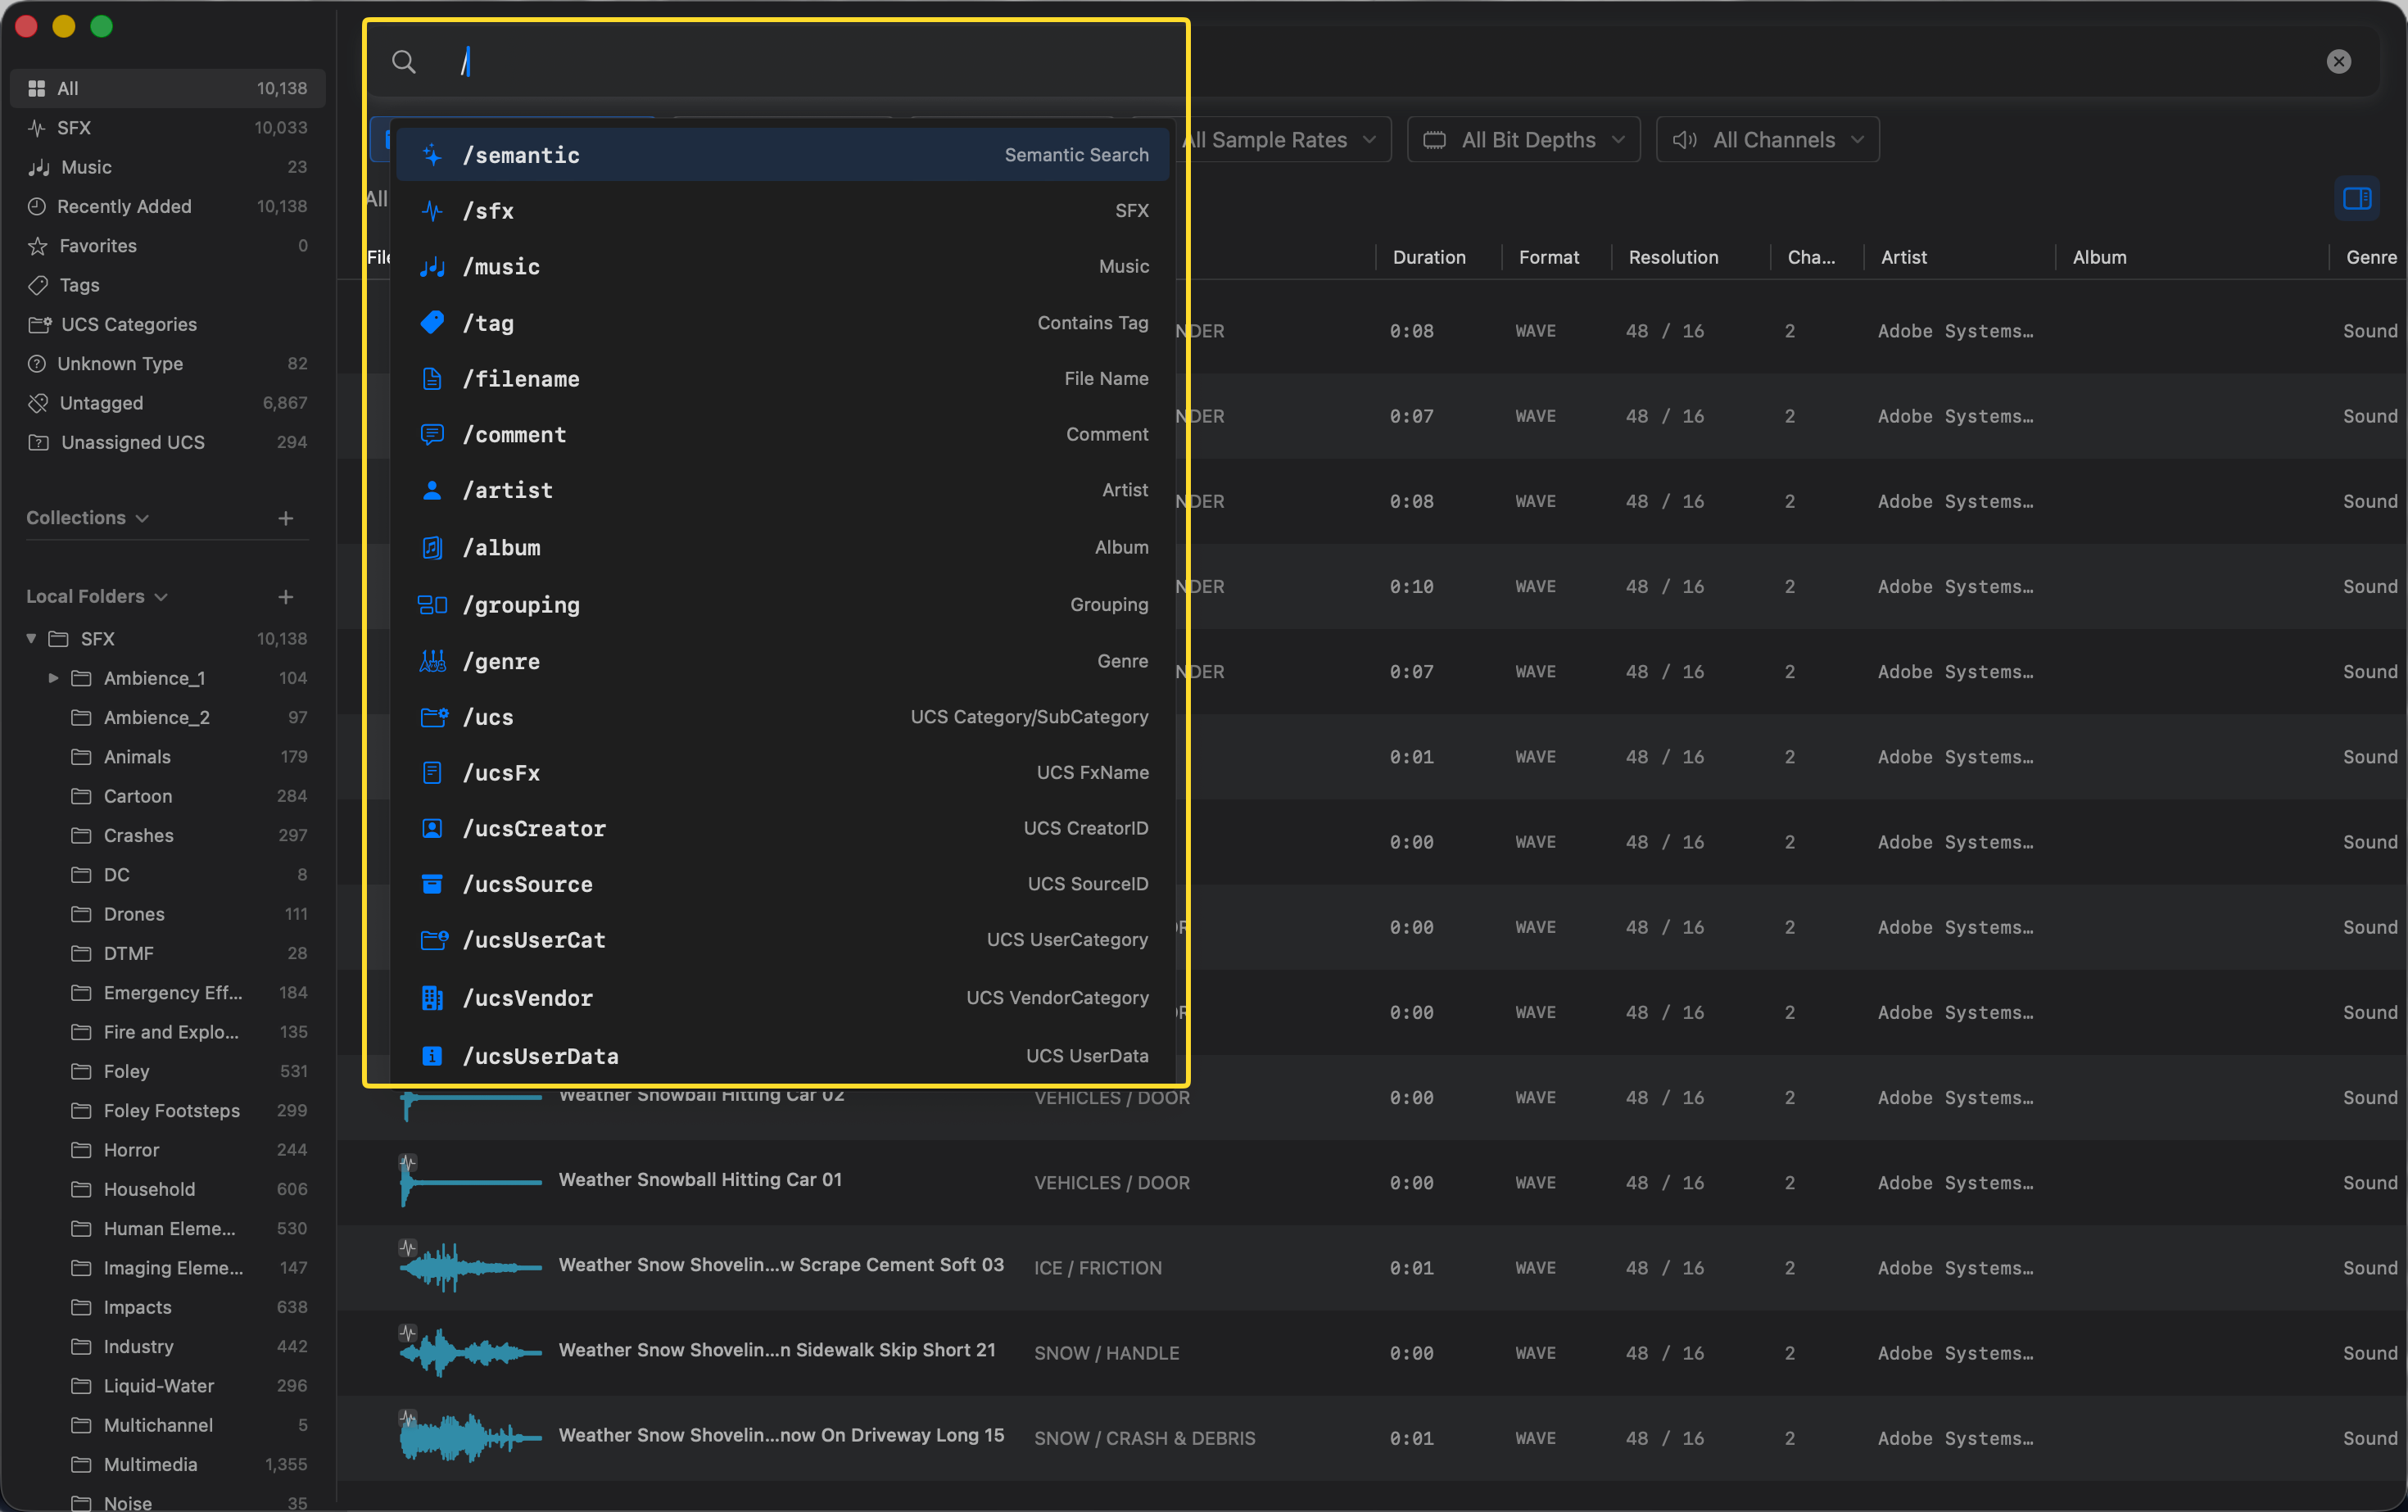This screenshot has height=1512, width=2408.
Task: Select /tag Contains Tag command
Action: point(782,323)
